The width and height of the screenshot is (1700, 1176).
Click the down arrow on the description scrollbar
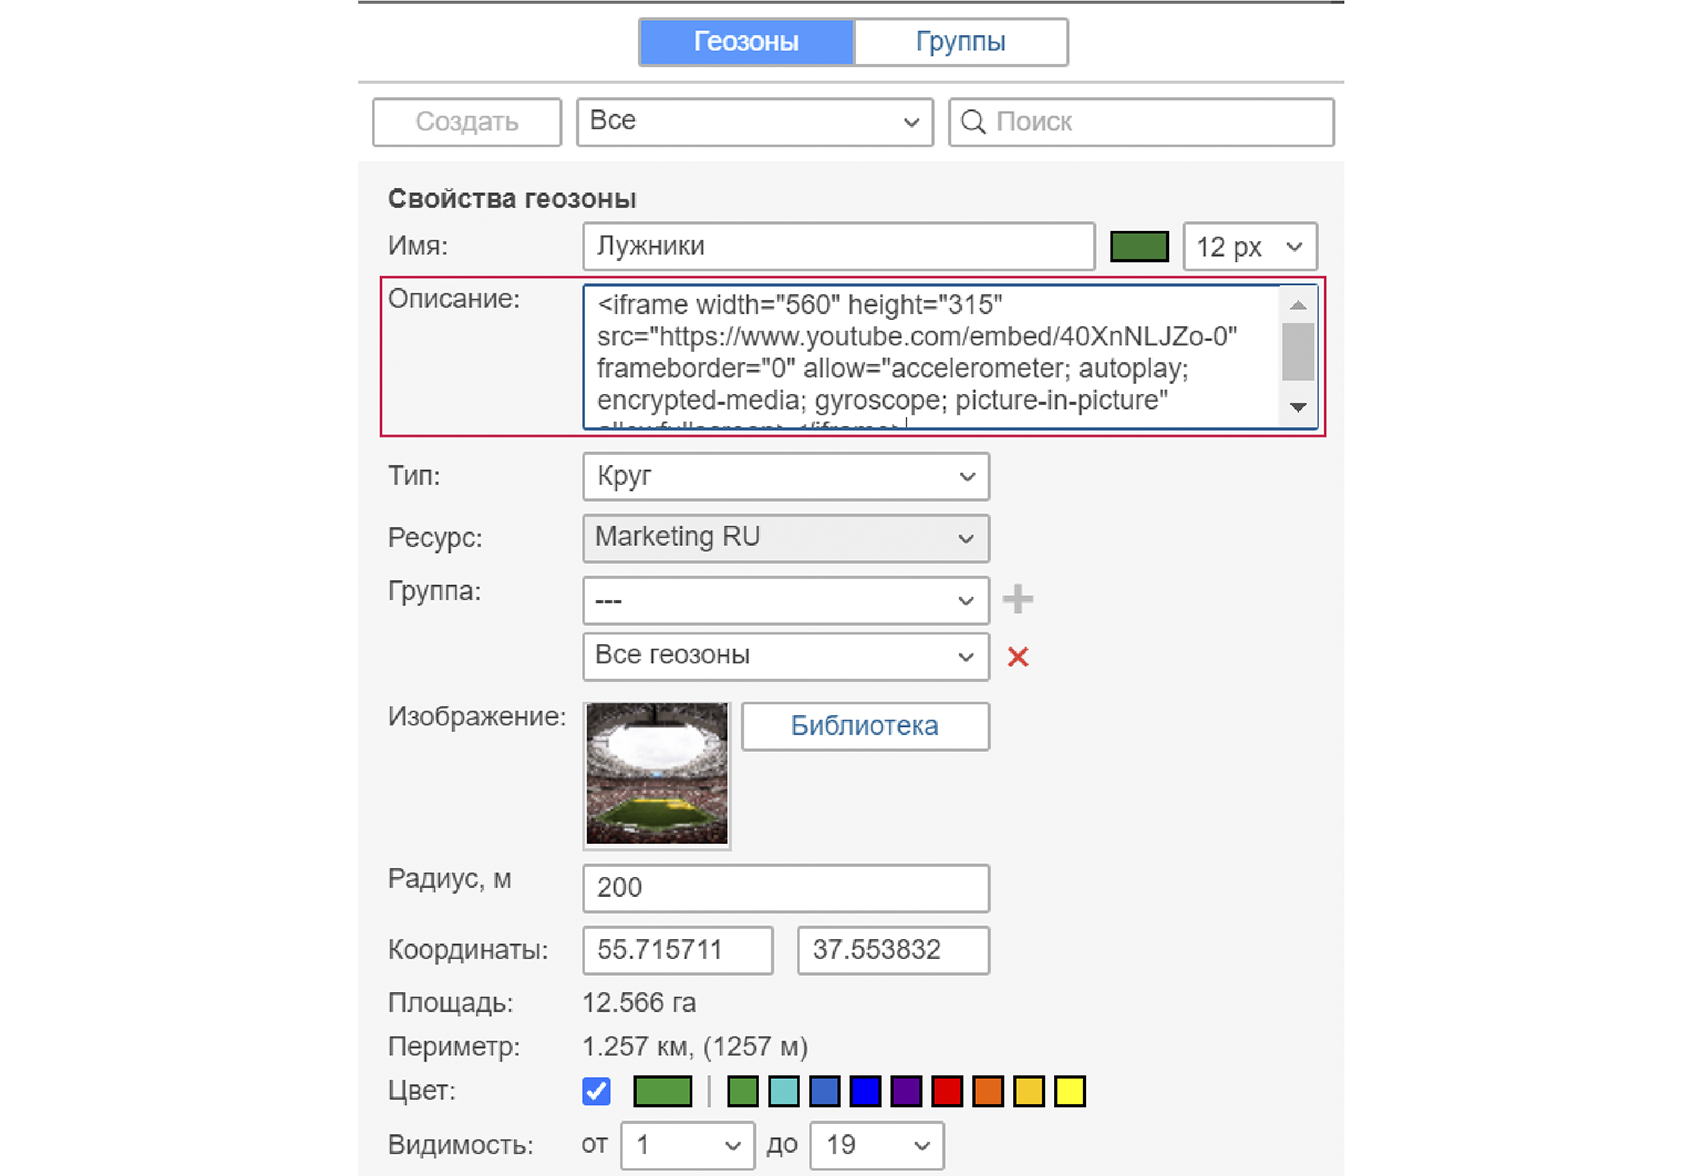coord(1297,408)
